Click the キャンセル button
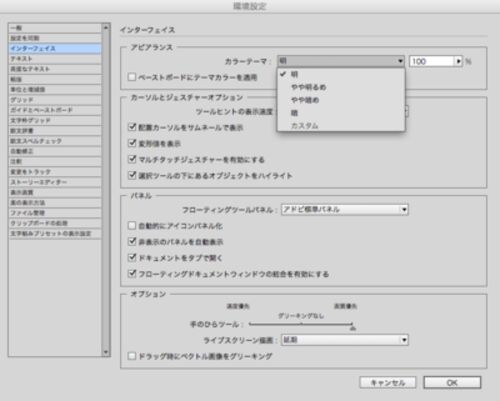 pyautogui.click(x=388, y=383)
